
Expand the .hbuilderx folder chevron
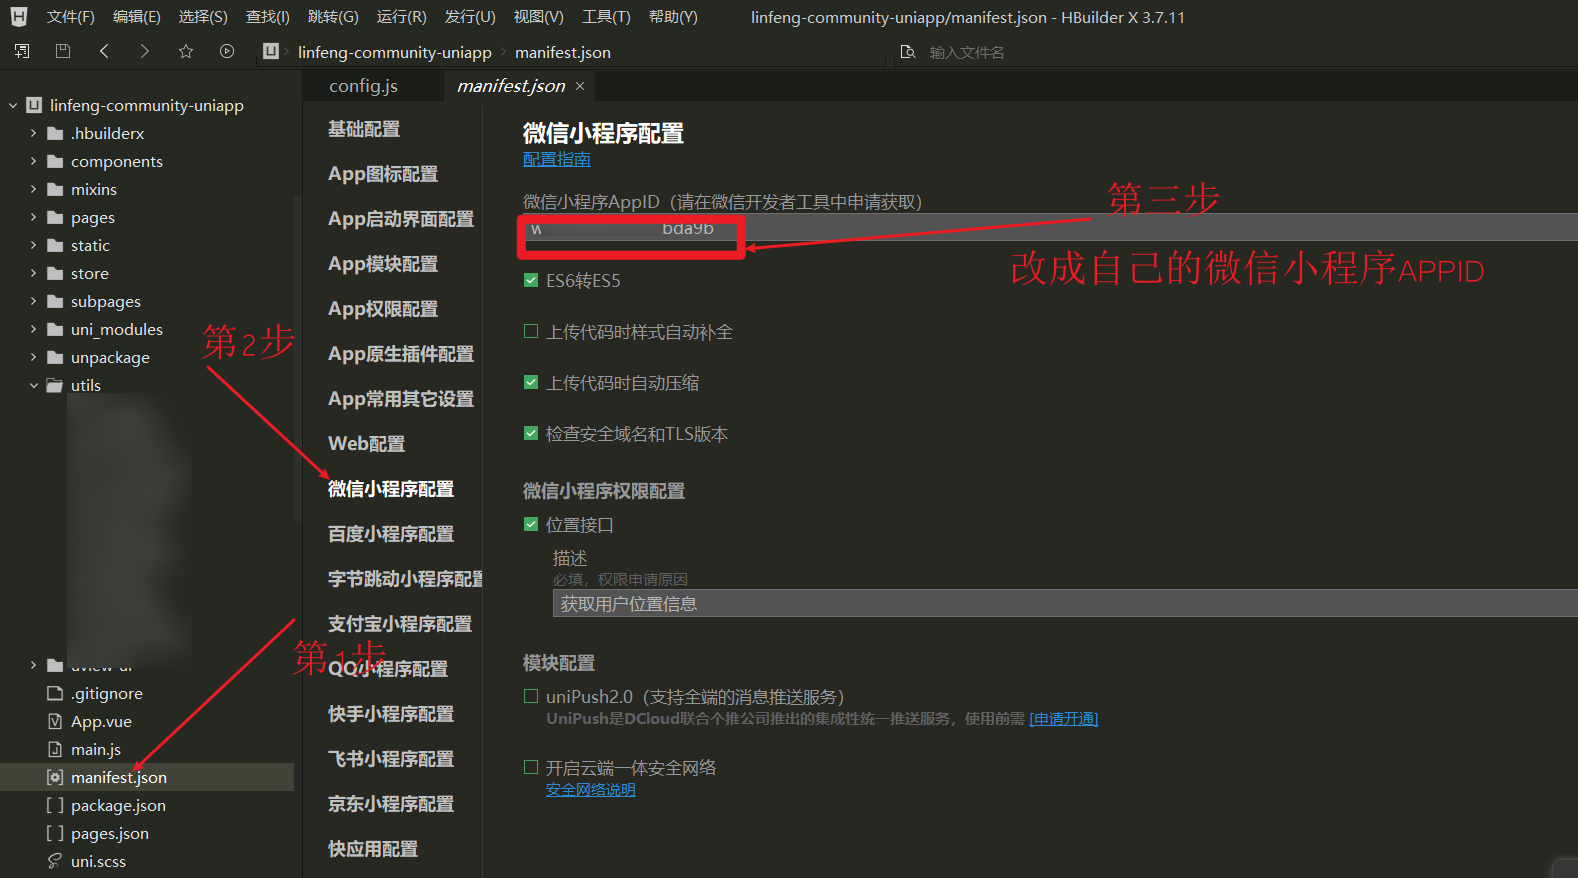tap(33, 133)
